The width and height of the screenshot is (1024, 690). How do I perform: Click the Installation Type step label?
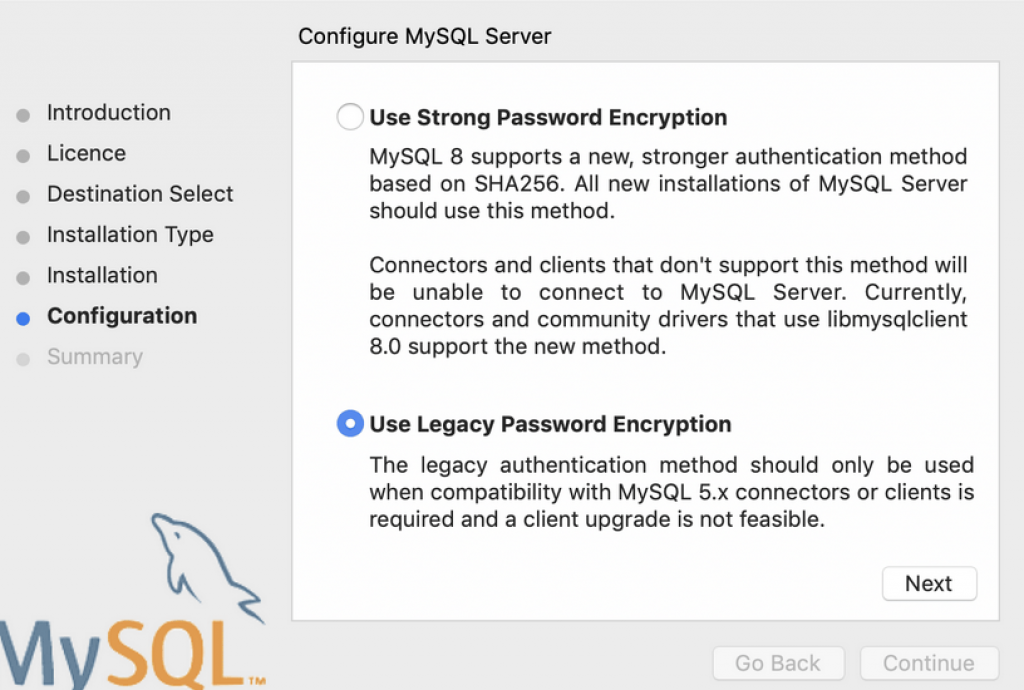click(130, 235)
